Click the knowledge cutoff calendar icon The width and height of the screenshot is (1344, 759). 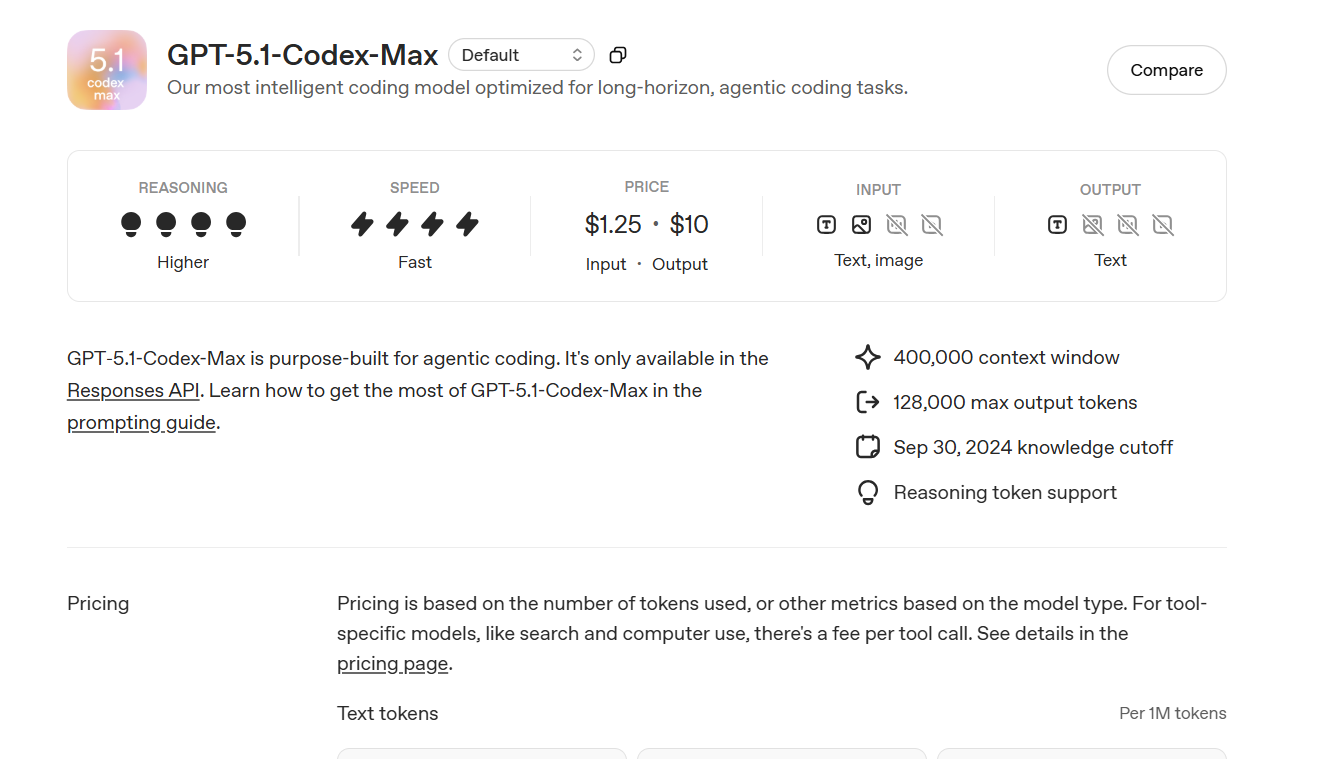(867, 446)
